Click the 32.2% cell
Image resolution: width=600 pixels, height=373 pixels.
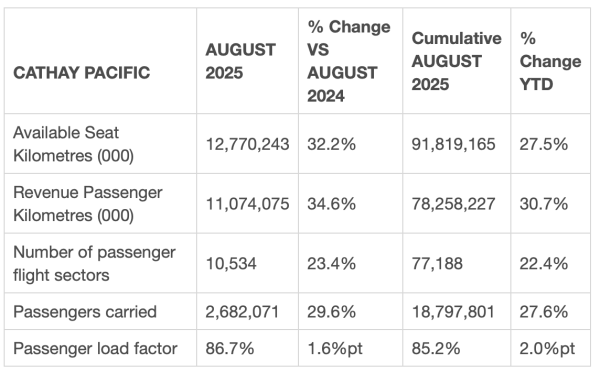coord(331,144)
